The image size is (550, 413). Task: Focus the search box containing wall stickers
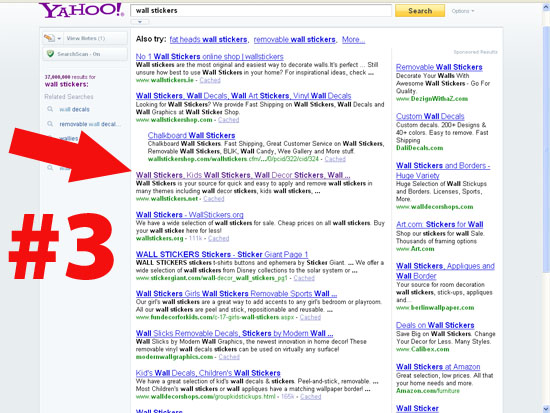pyautogui.click(x=261, y=11)
